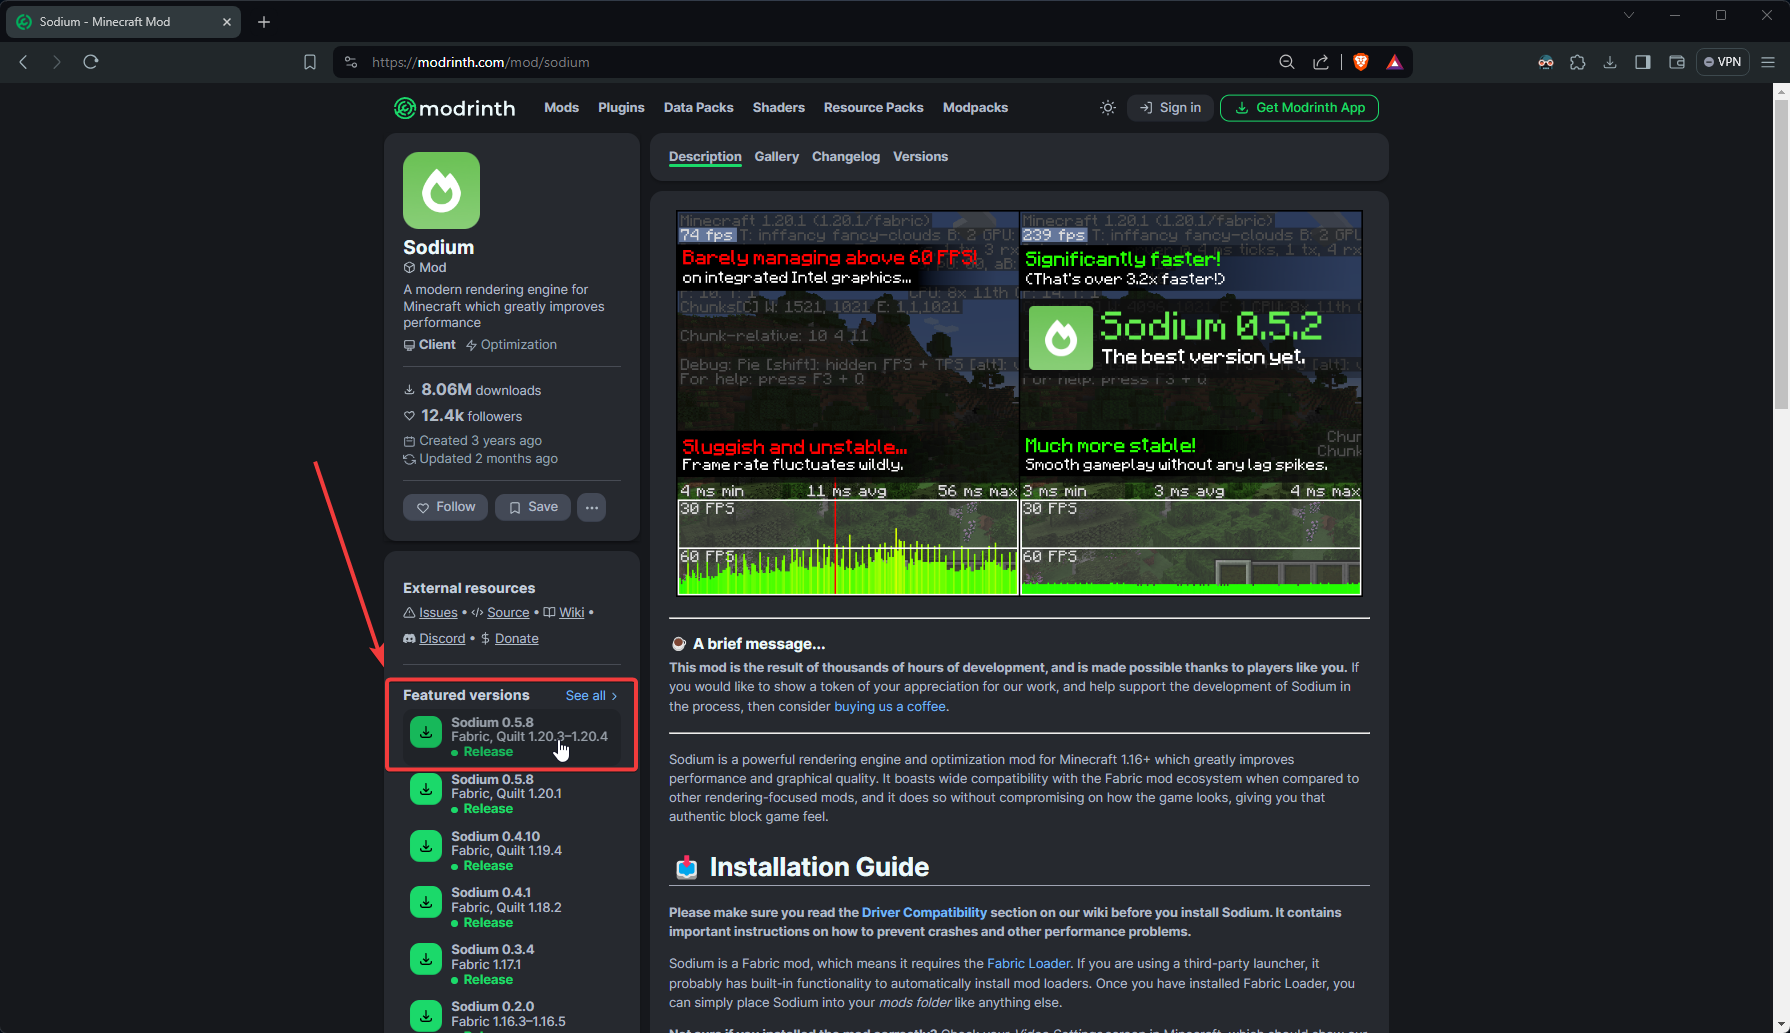Click the zoom magnifier icon in address bar
The height and width of the screenshot is (1033, 1790).
[x=1287, y=62]
